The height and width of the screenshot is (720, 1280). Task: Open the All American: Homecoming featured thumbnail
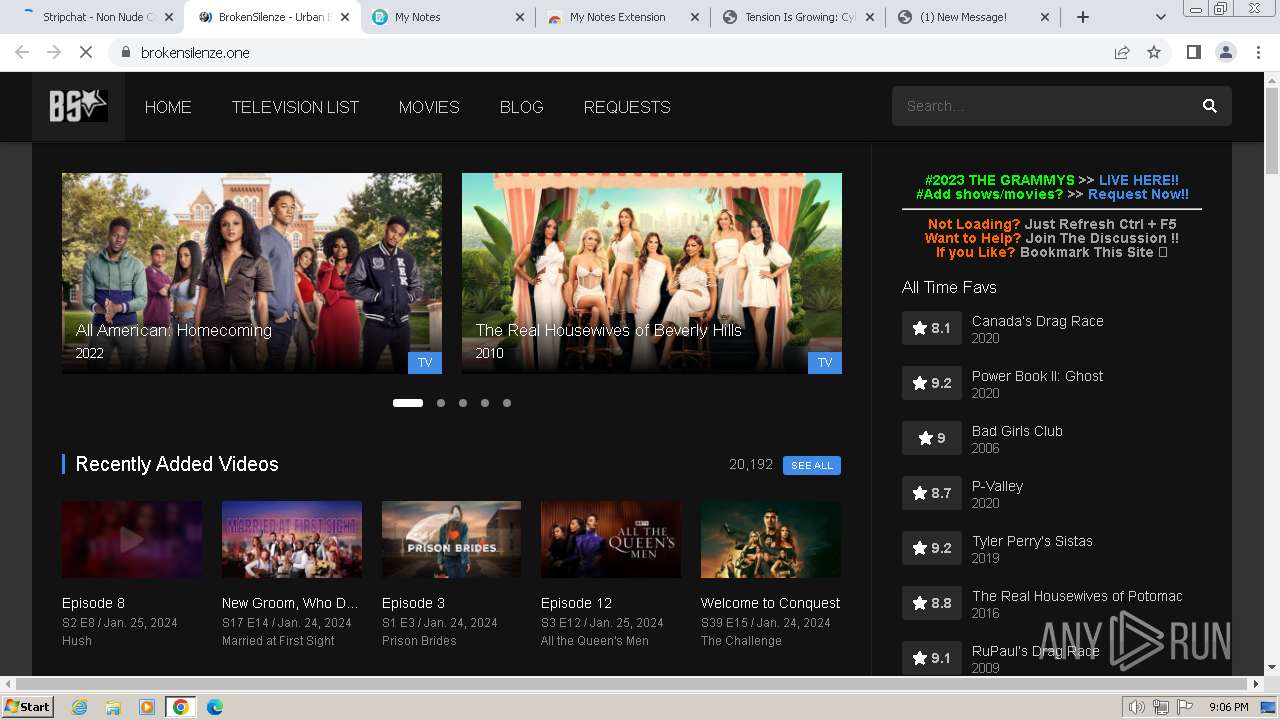click(x=252, y=273)
